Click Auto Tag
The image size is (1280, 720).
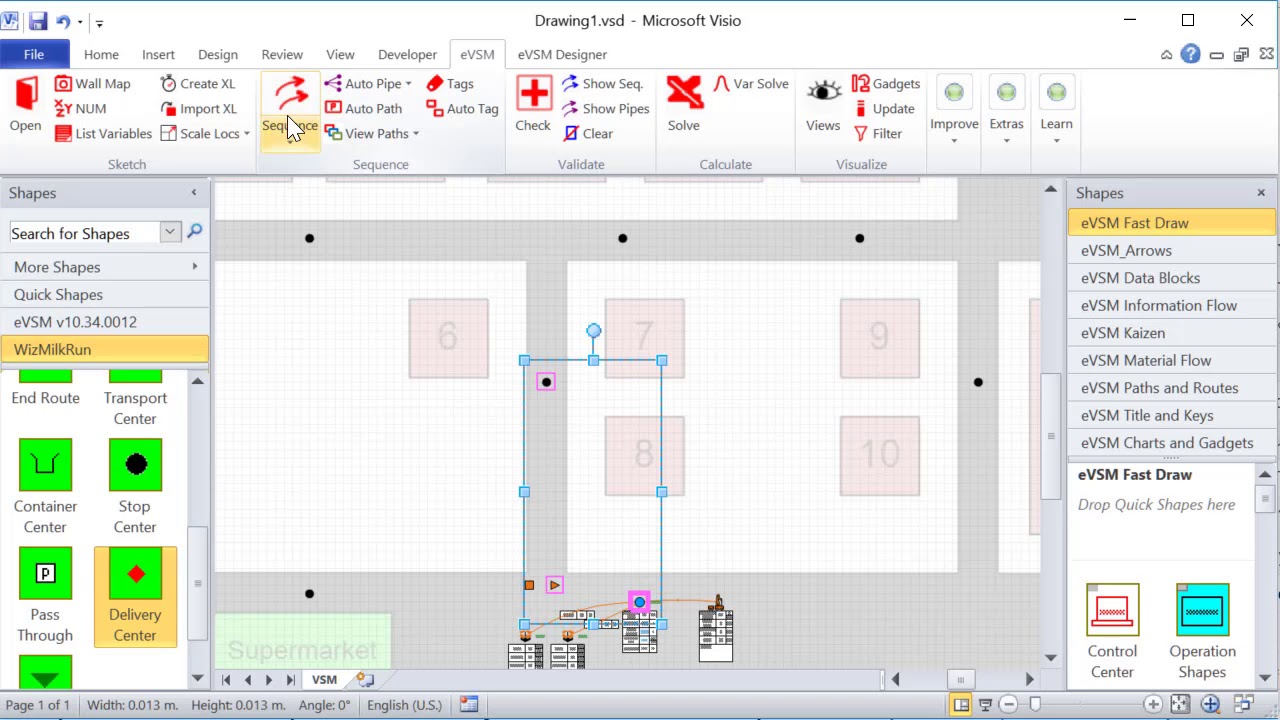pyautogui.click(x=462, y=109)
